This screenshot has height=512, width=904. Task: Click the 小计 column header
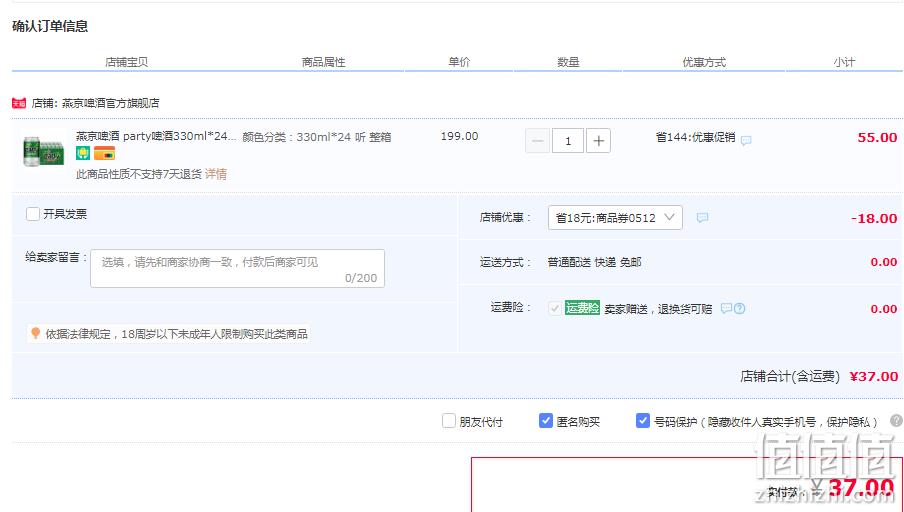[844, 62]
